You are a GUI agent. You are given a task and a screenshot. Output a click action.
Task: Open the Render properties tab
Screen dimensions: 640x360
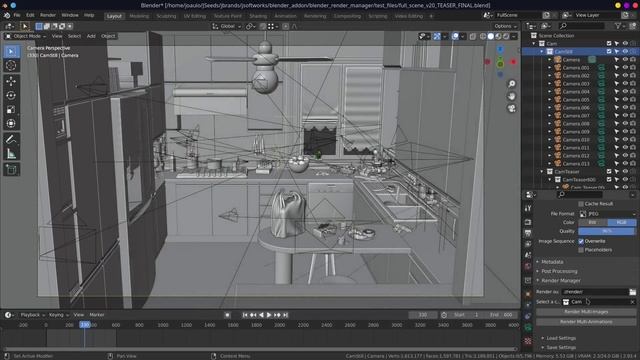528,222
